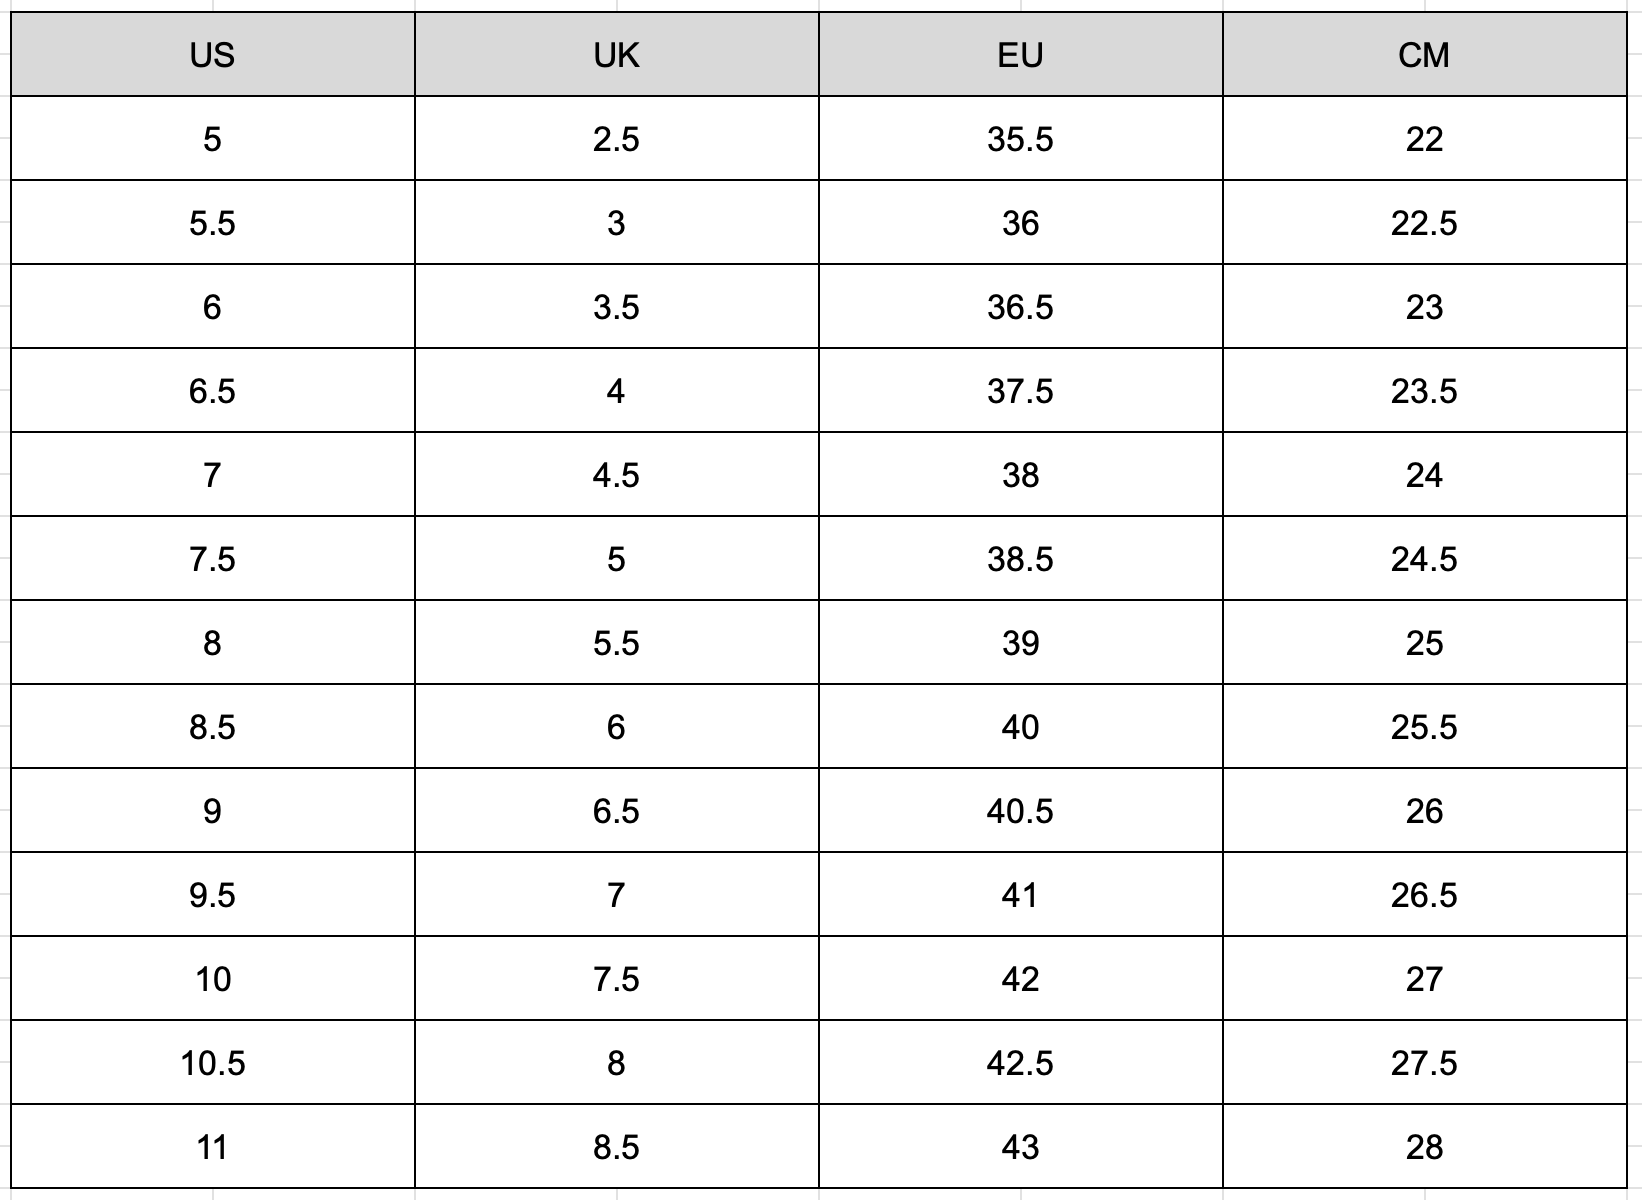Image resolution: width=1642 pixels, height=1200 pixels.
Task: Select the US column header cell
Action: (x=212, y=55)
